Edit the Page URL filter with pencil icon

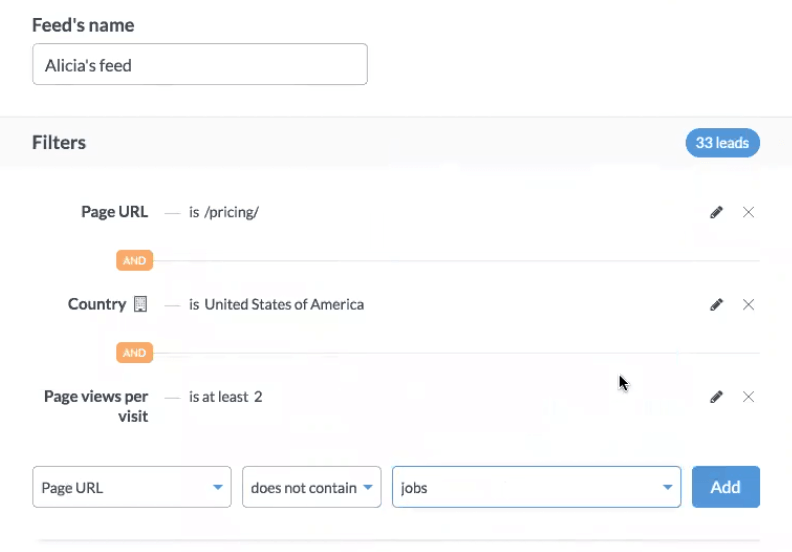click(716, 212)
